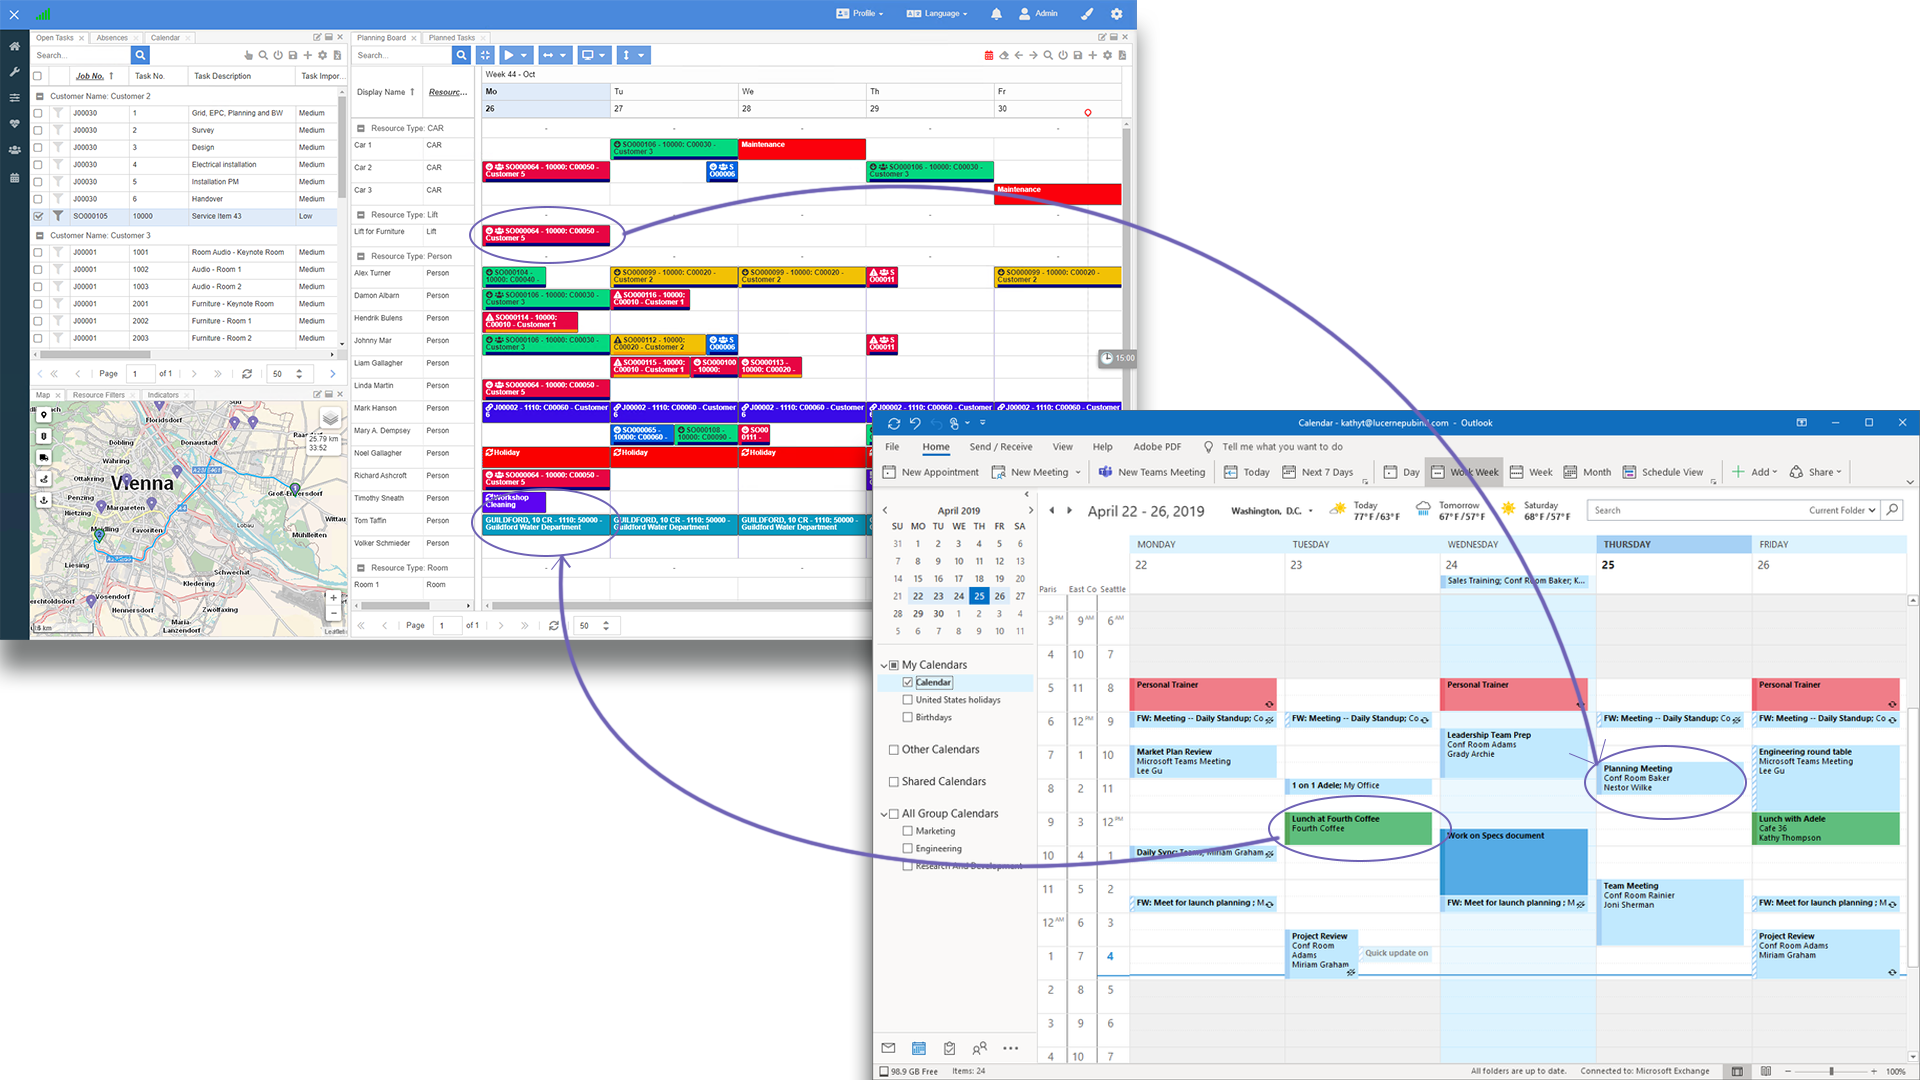Viewport: 1920px width, 1080px height.
Task: Click the Today button in Outlook ribbon
Action: (1247, 472)
